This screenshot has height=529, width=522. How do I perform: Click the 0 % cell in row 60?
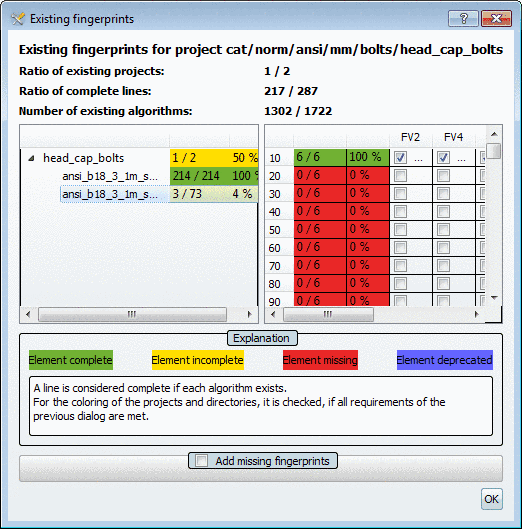[368, 247]
